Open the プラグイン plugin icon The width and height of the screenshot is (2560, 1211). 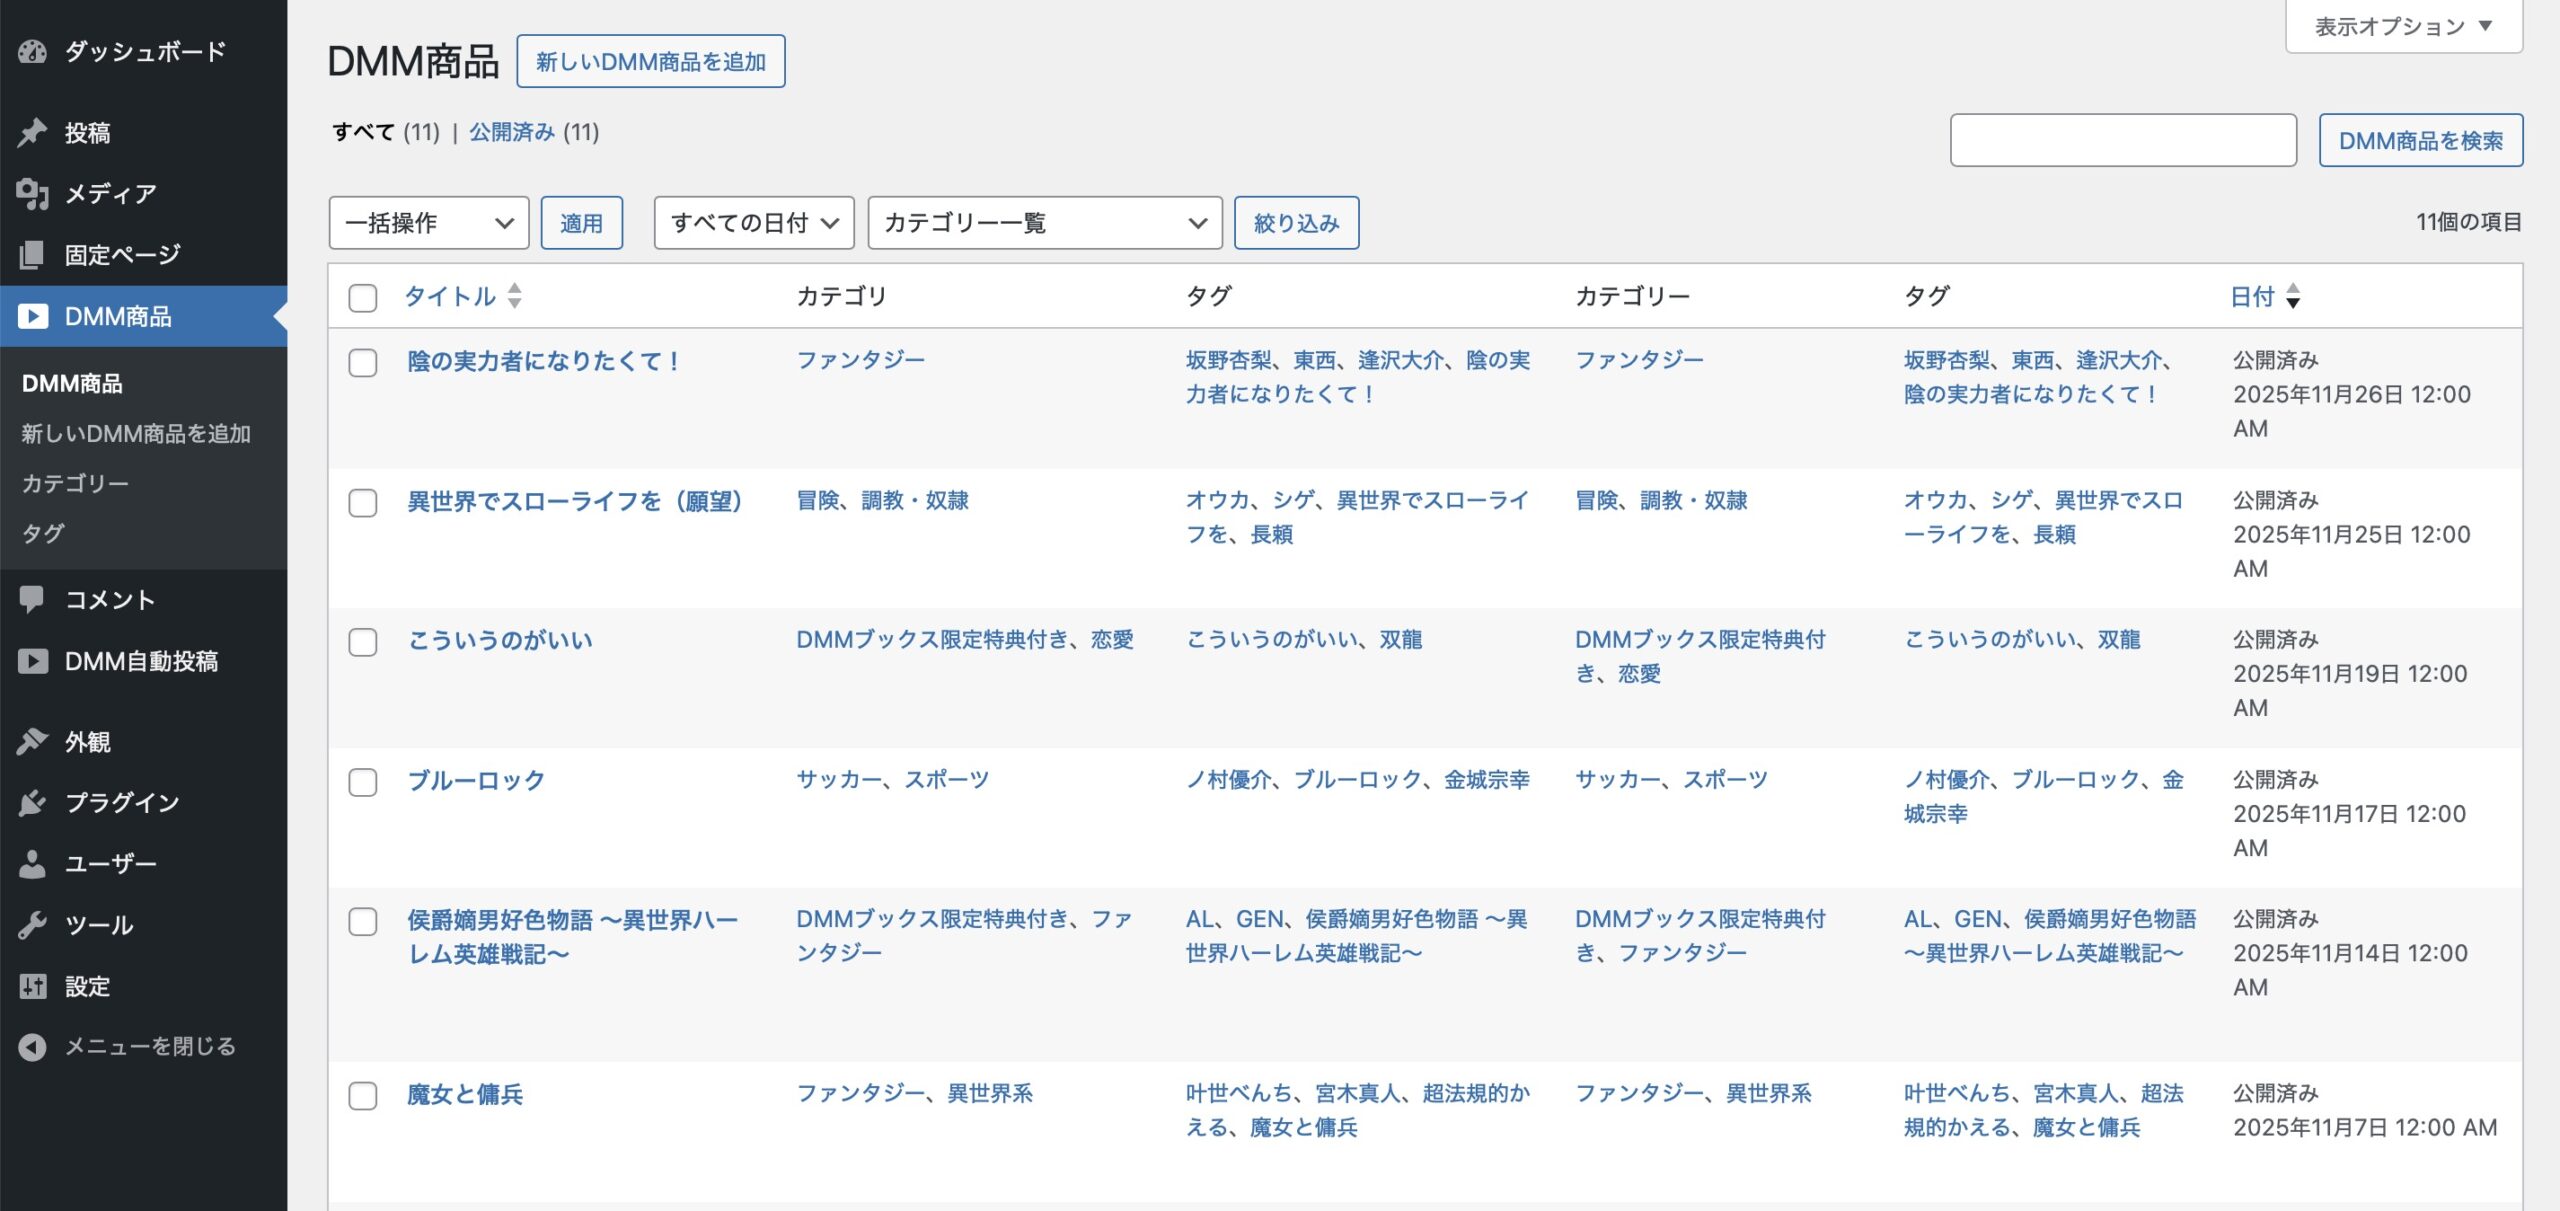coord(33,801)
